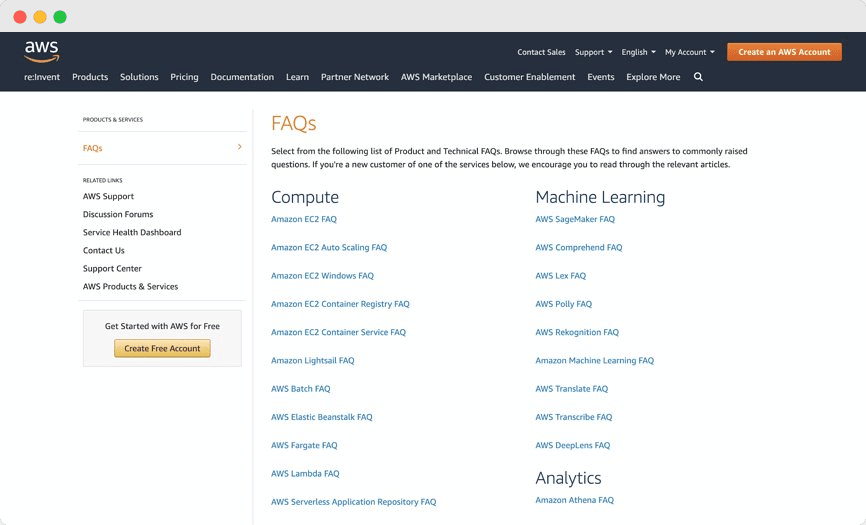Open Explore More menu
The height and width of the screenshot is (525, 866).
pos(653,77)
